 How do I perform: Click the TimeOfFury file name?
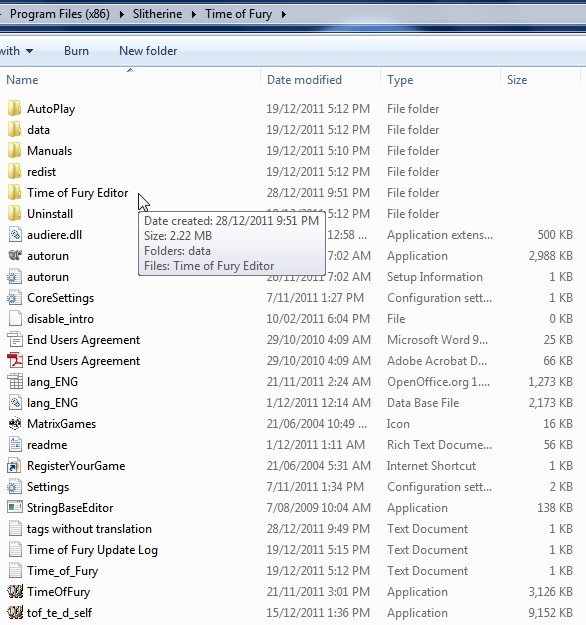pos(59,592)
